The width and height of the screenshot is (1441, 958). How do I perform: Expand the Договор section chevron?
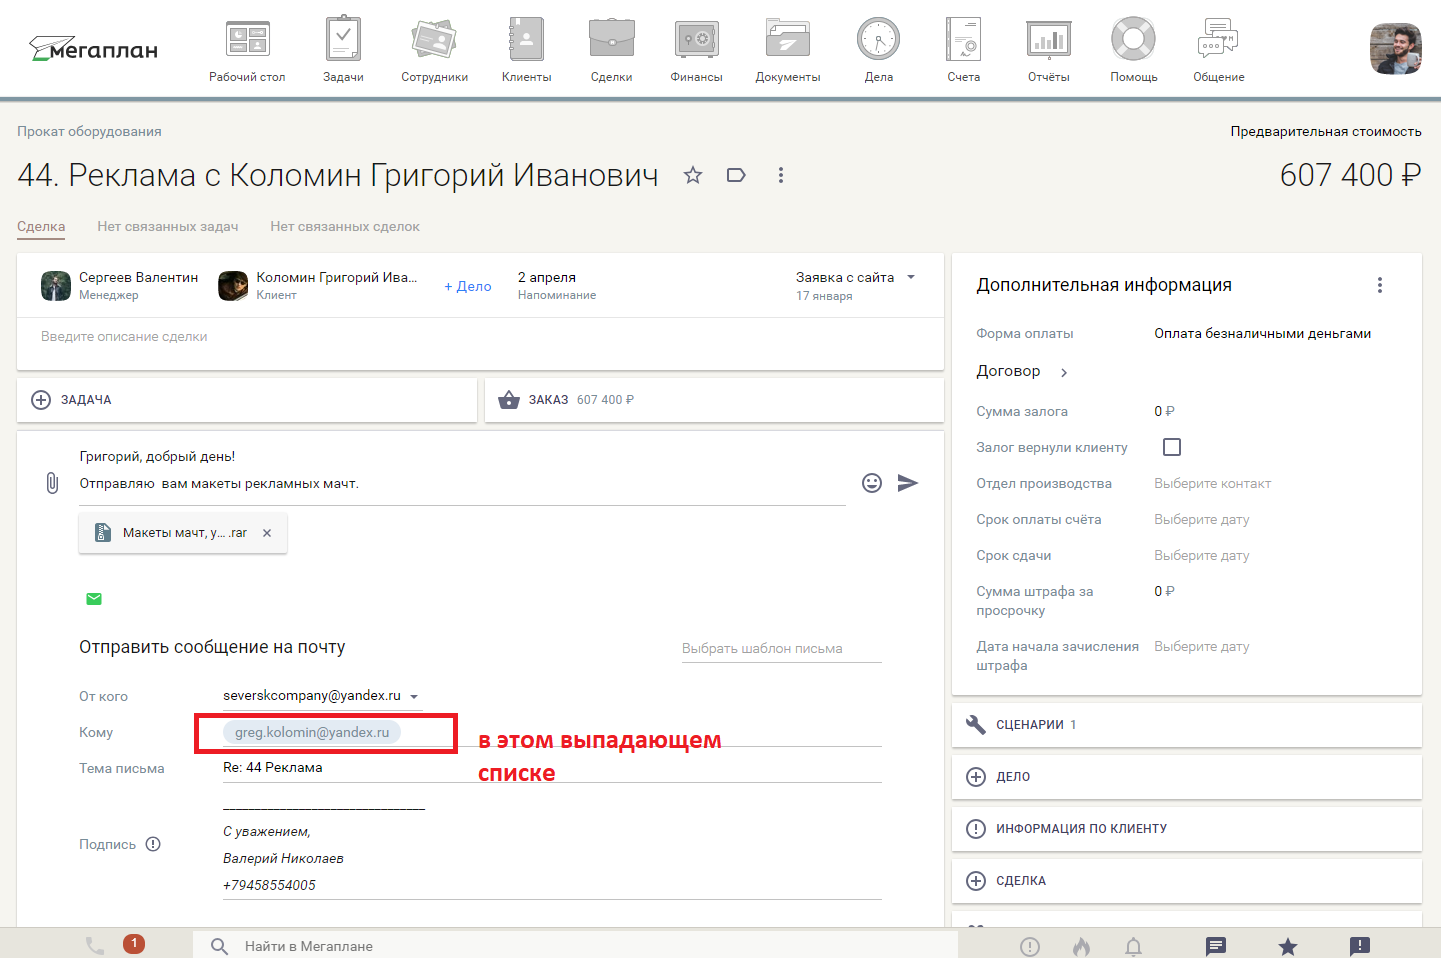click(x=1064, y=372)
